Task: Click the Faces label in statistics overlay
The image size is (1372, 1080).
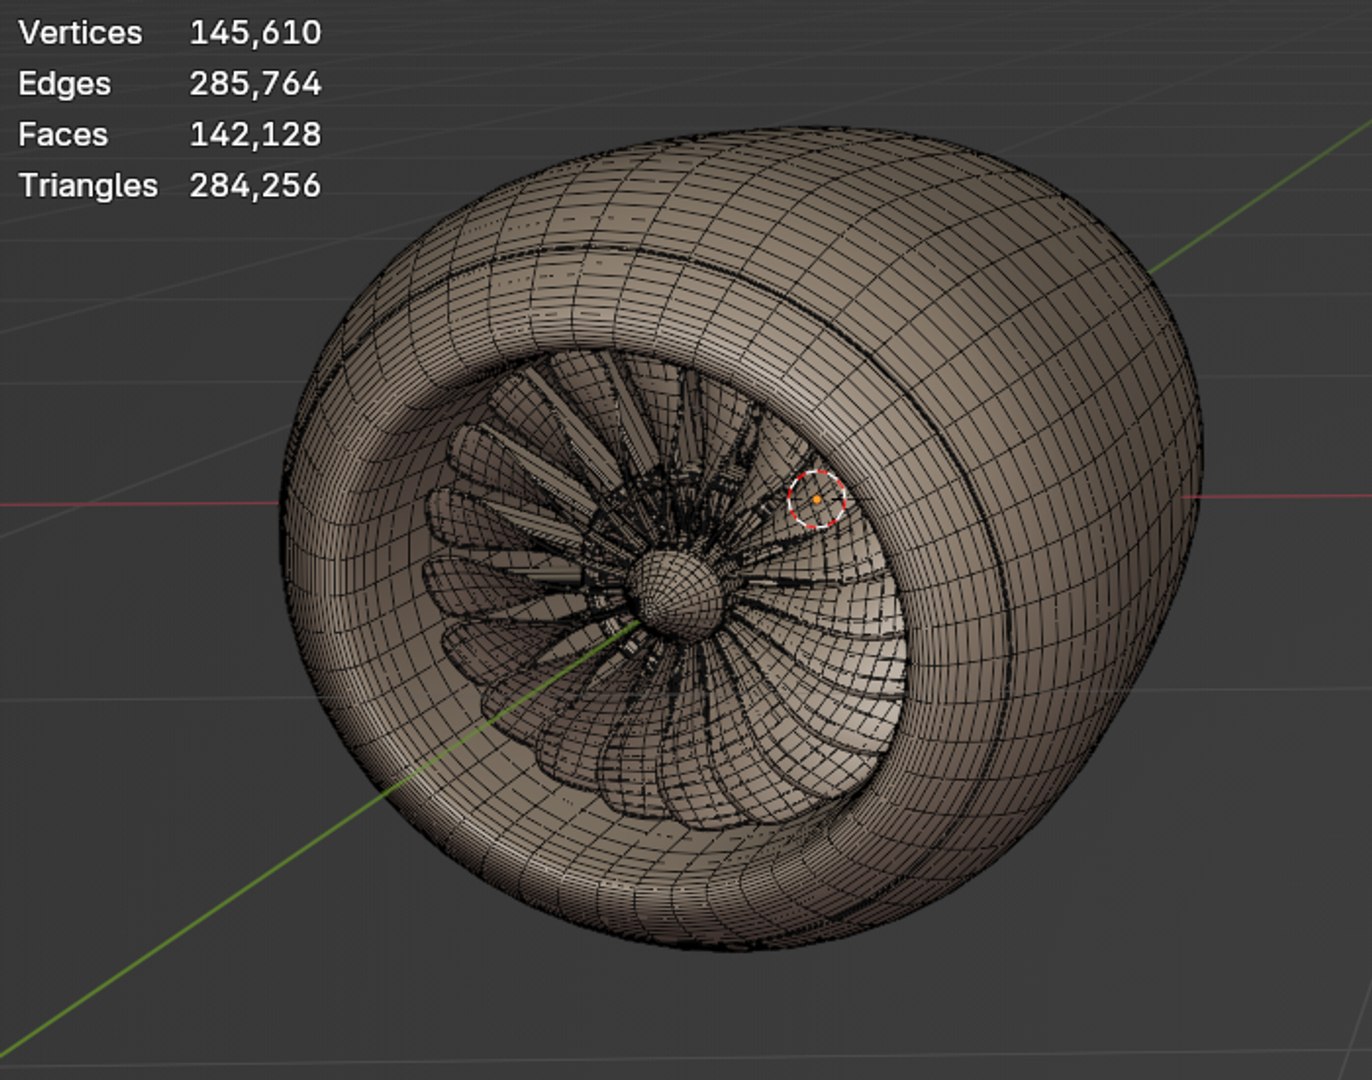Action: [63, 134]
